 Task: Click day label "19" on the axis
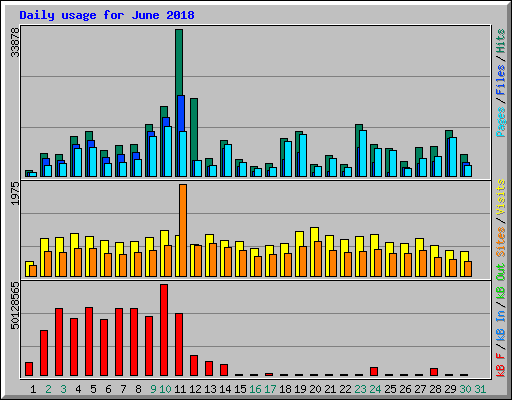pyautogui.click(x=300, y=389)
